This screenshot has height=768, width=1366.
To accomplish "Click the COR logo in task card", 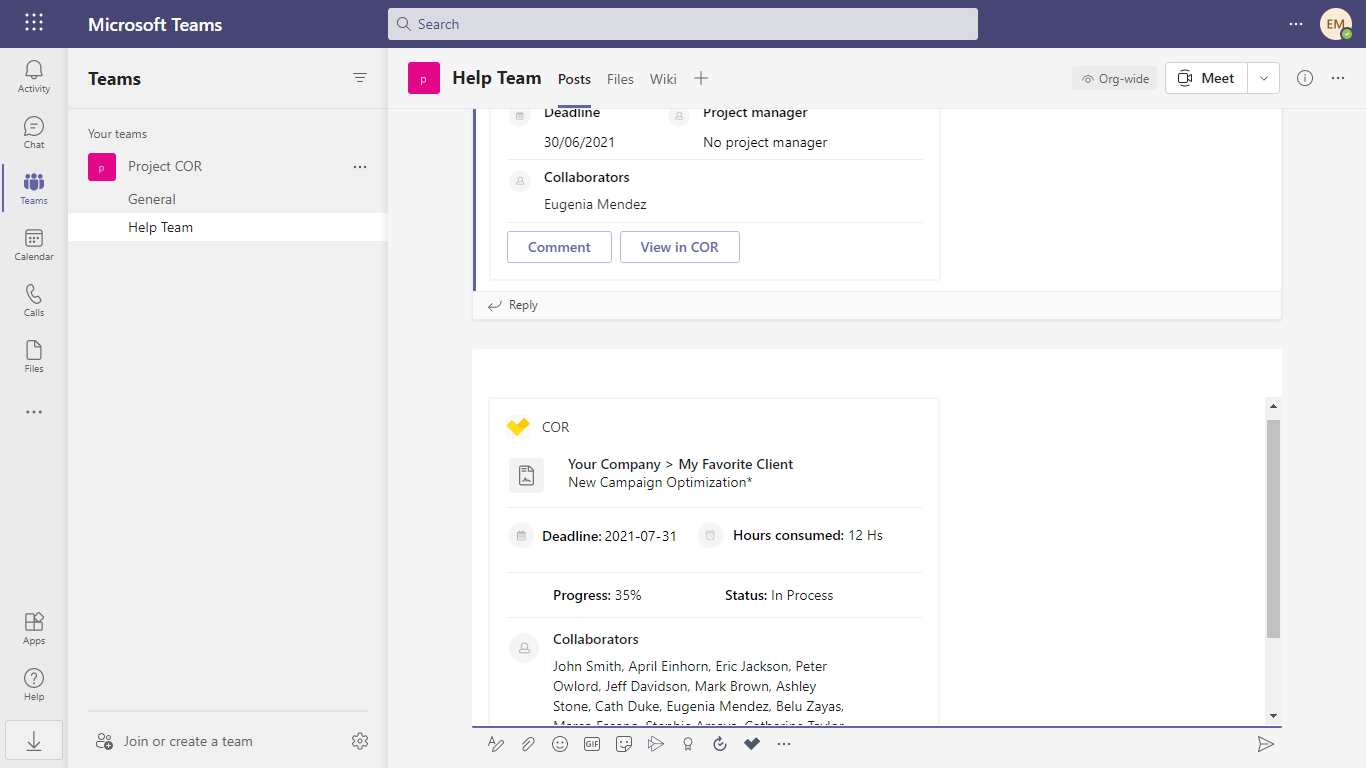I will pyautogui.click(x=518, y=427).
